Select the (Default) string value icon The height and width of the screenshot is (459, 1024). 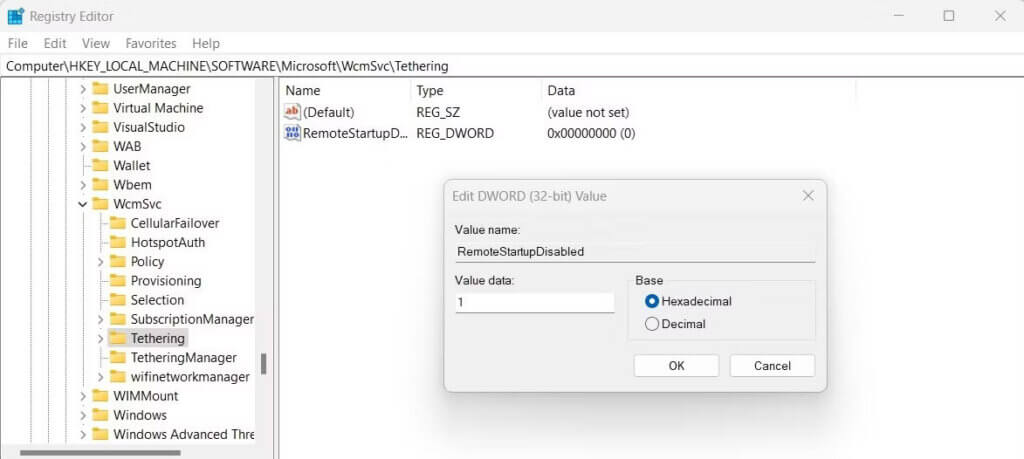(293, 112)
